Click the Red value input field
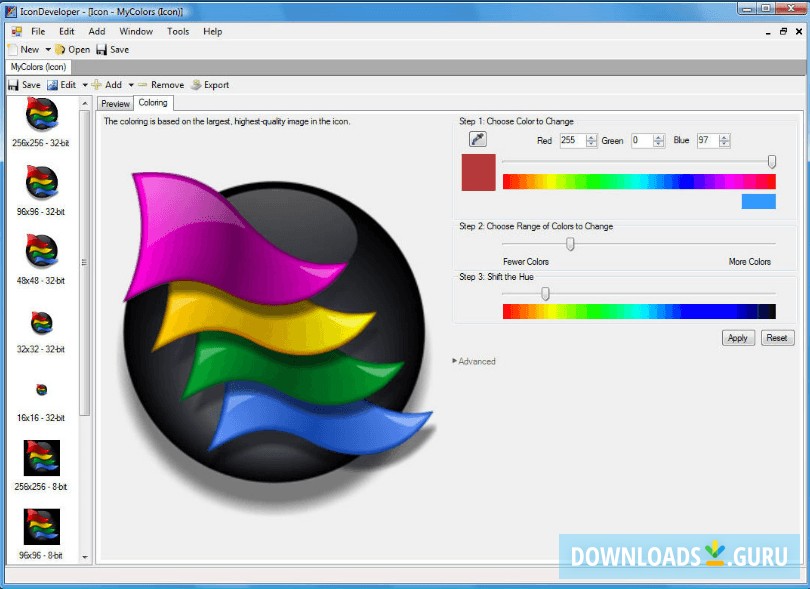 coord(573,140)
